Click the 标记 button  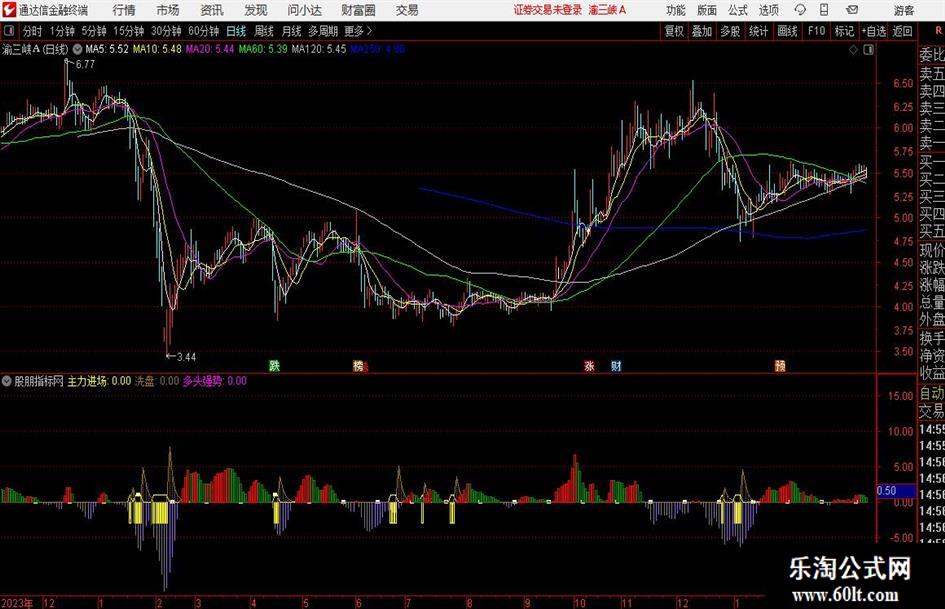pos(844,31)
